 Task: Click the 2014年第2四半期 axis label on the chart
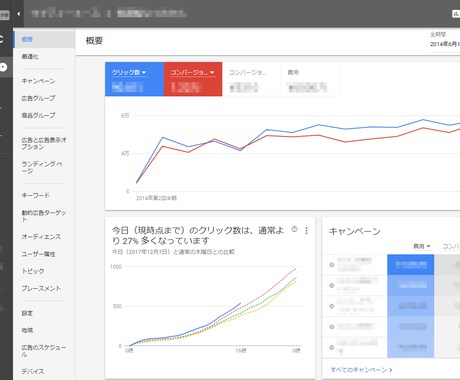coord(156,198)
